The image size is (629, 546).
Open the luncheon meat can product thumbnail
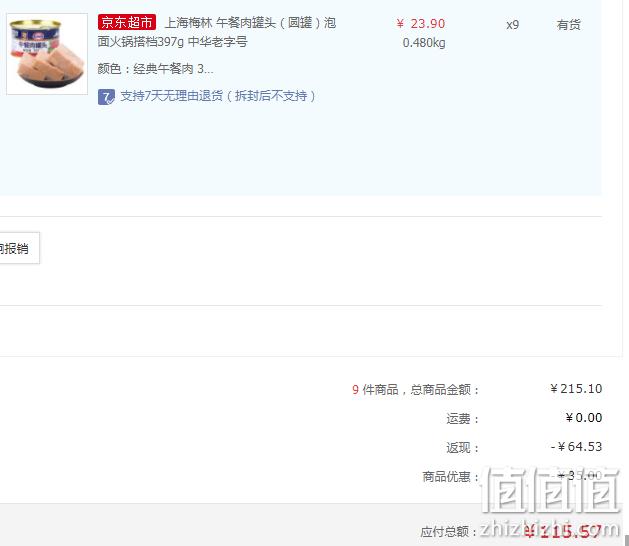tap(47, 54)
